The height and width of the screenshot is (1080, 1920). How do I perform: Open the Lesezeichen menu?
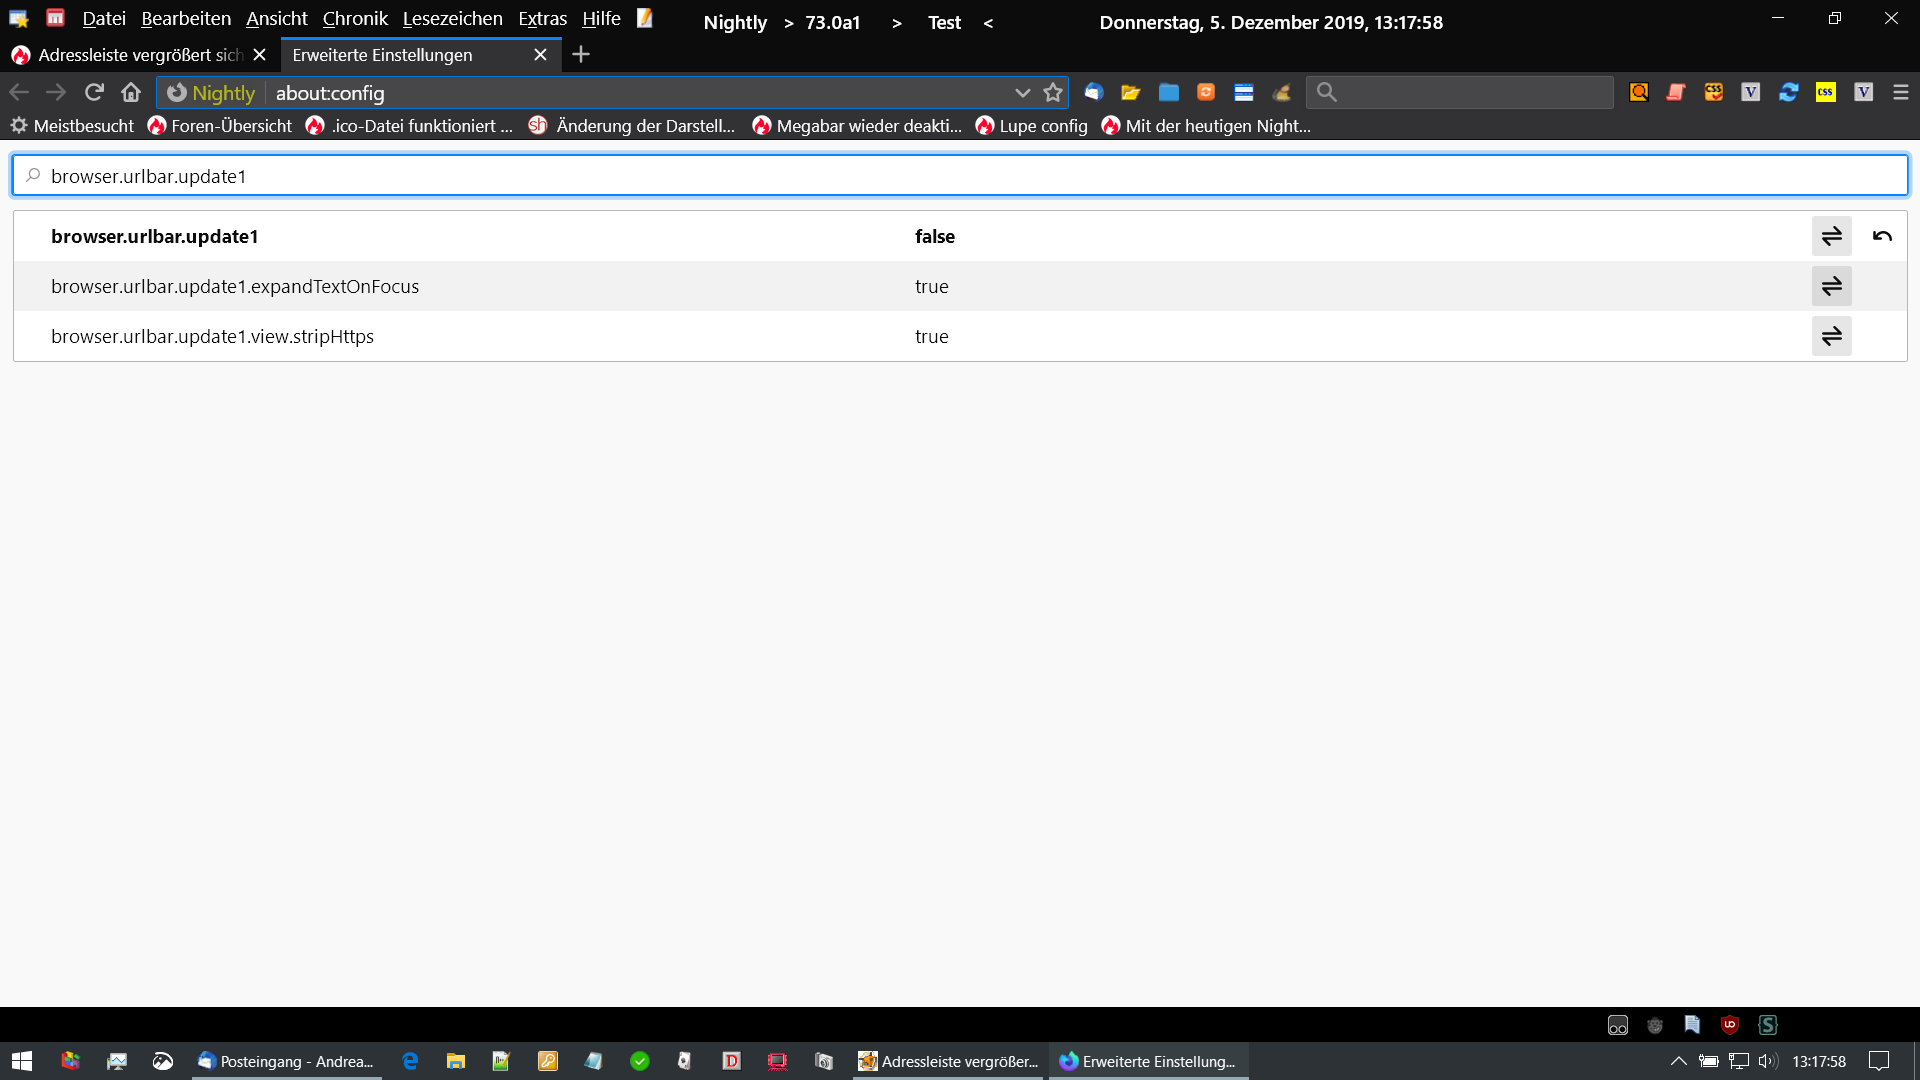pos(452,19)
